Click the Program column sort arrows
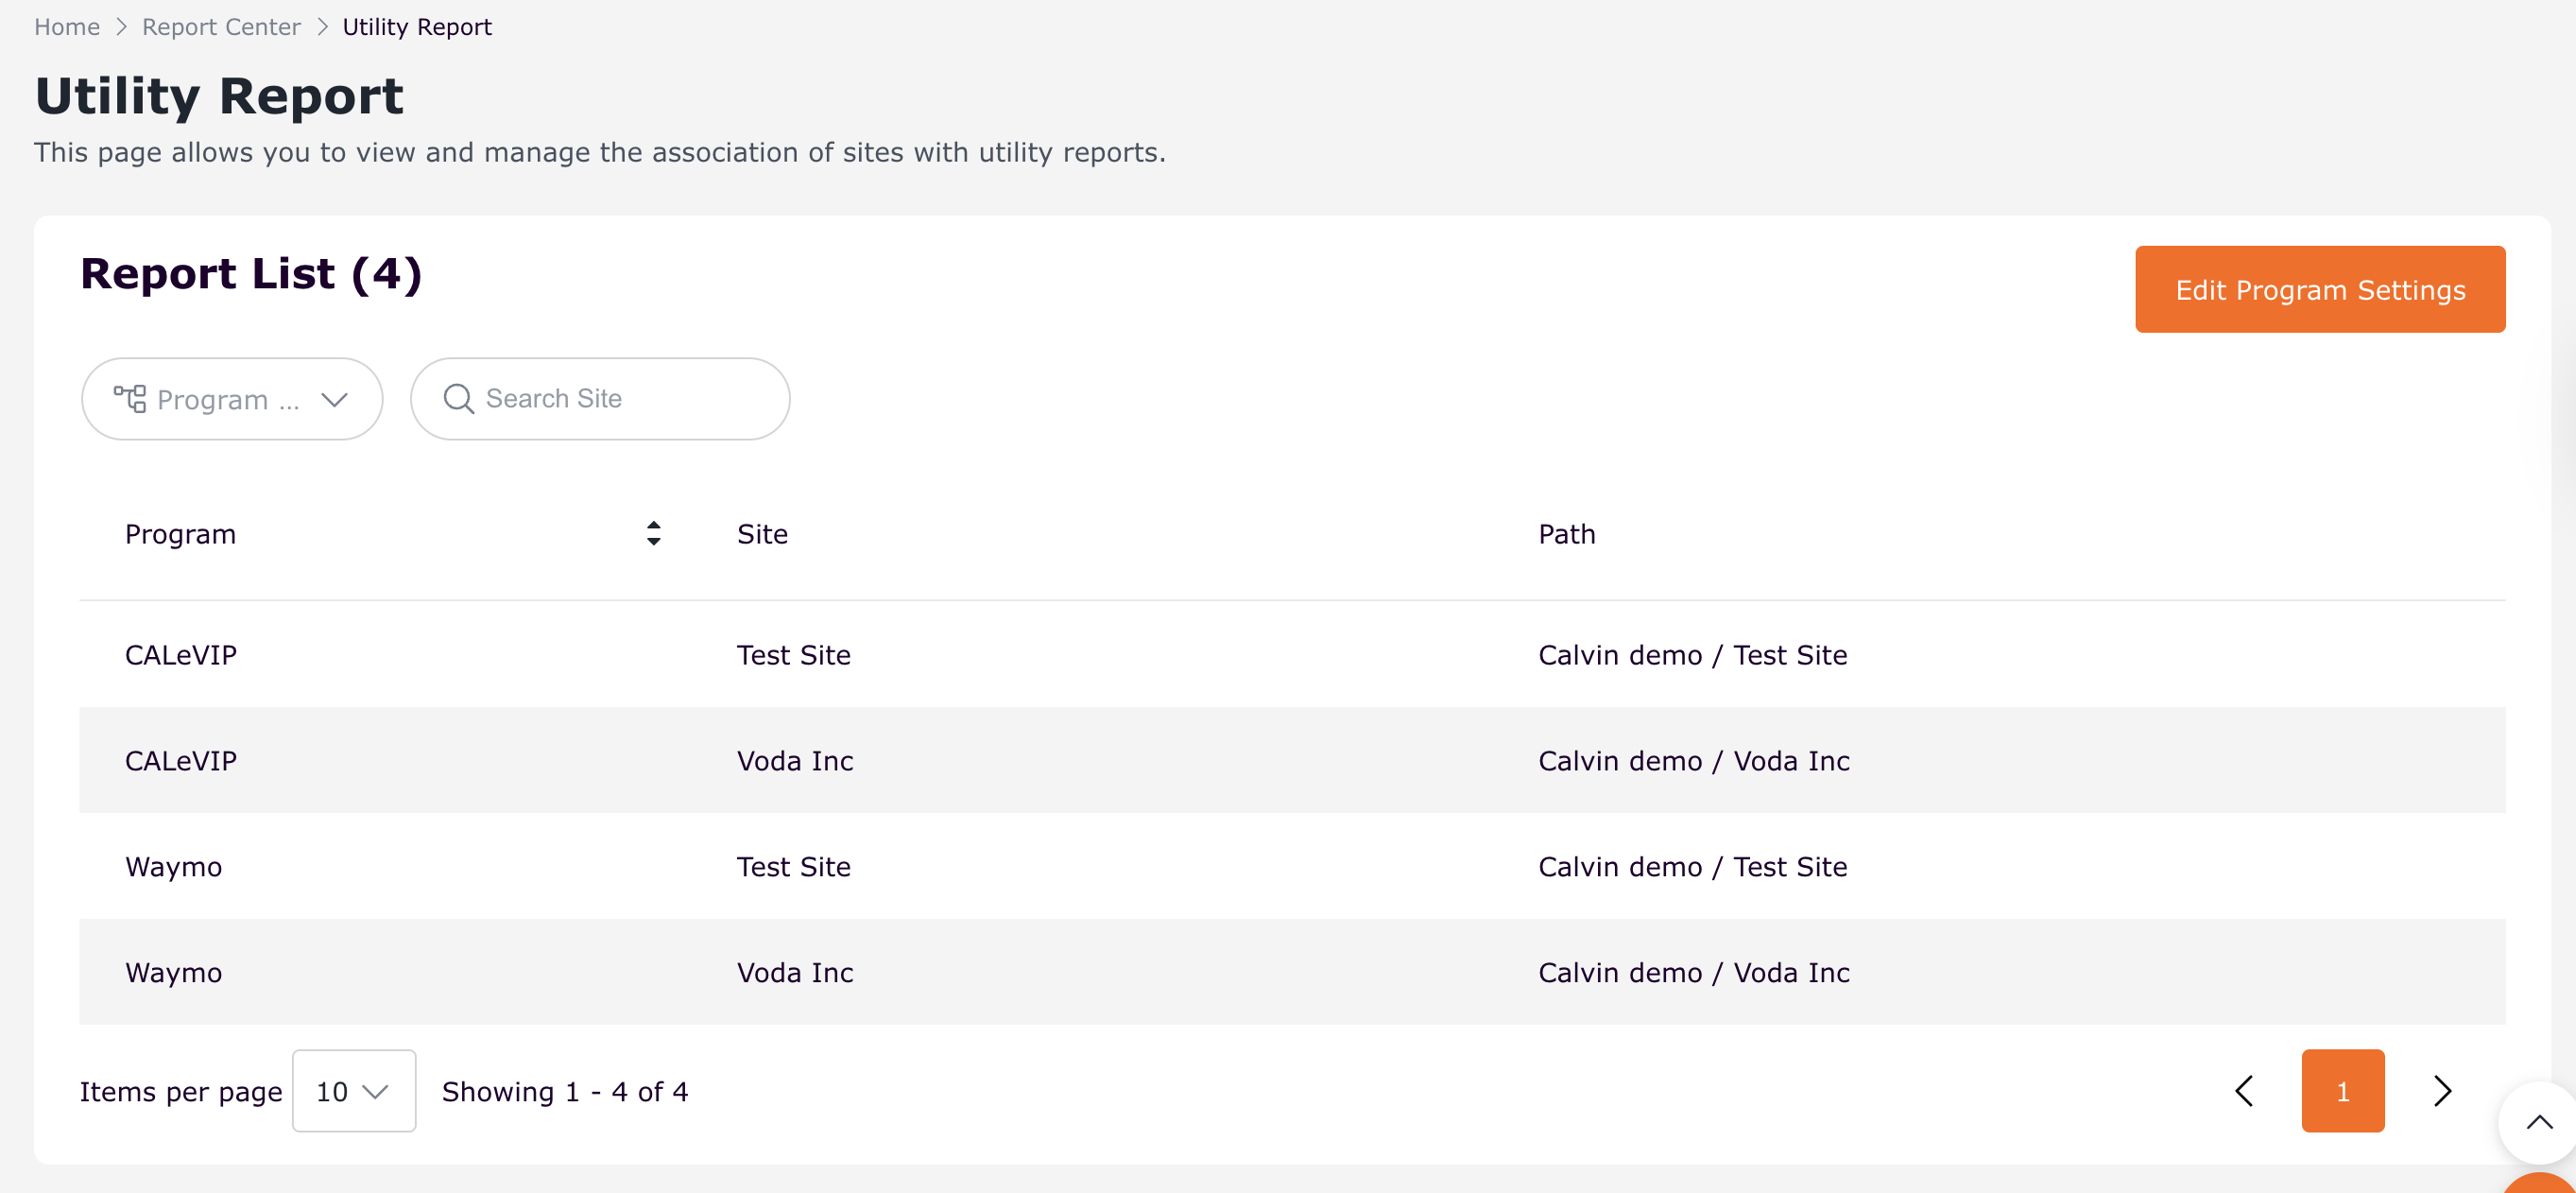 coord(653,533)
